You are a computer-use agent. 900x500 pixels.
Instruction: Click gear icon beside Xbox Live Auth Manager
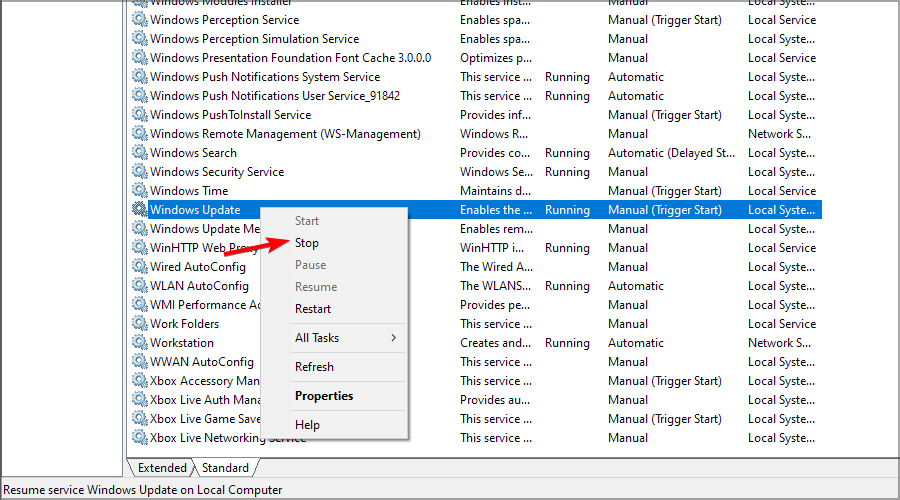click(x=139, y=399)
